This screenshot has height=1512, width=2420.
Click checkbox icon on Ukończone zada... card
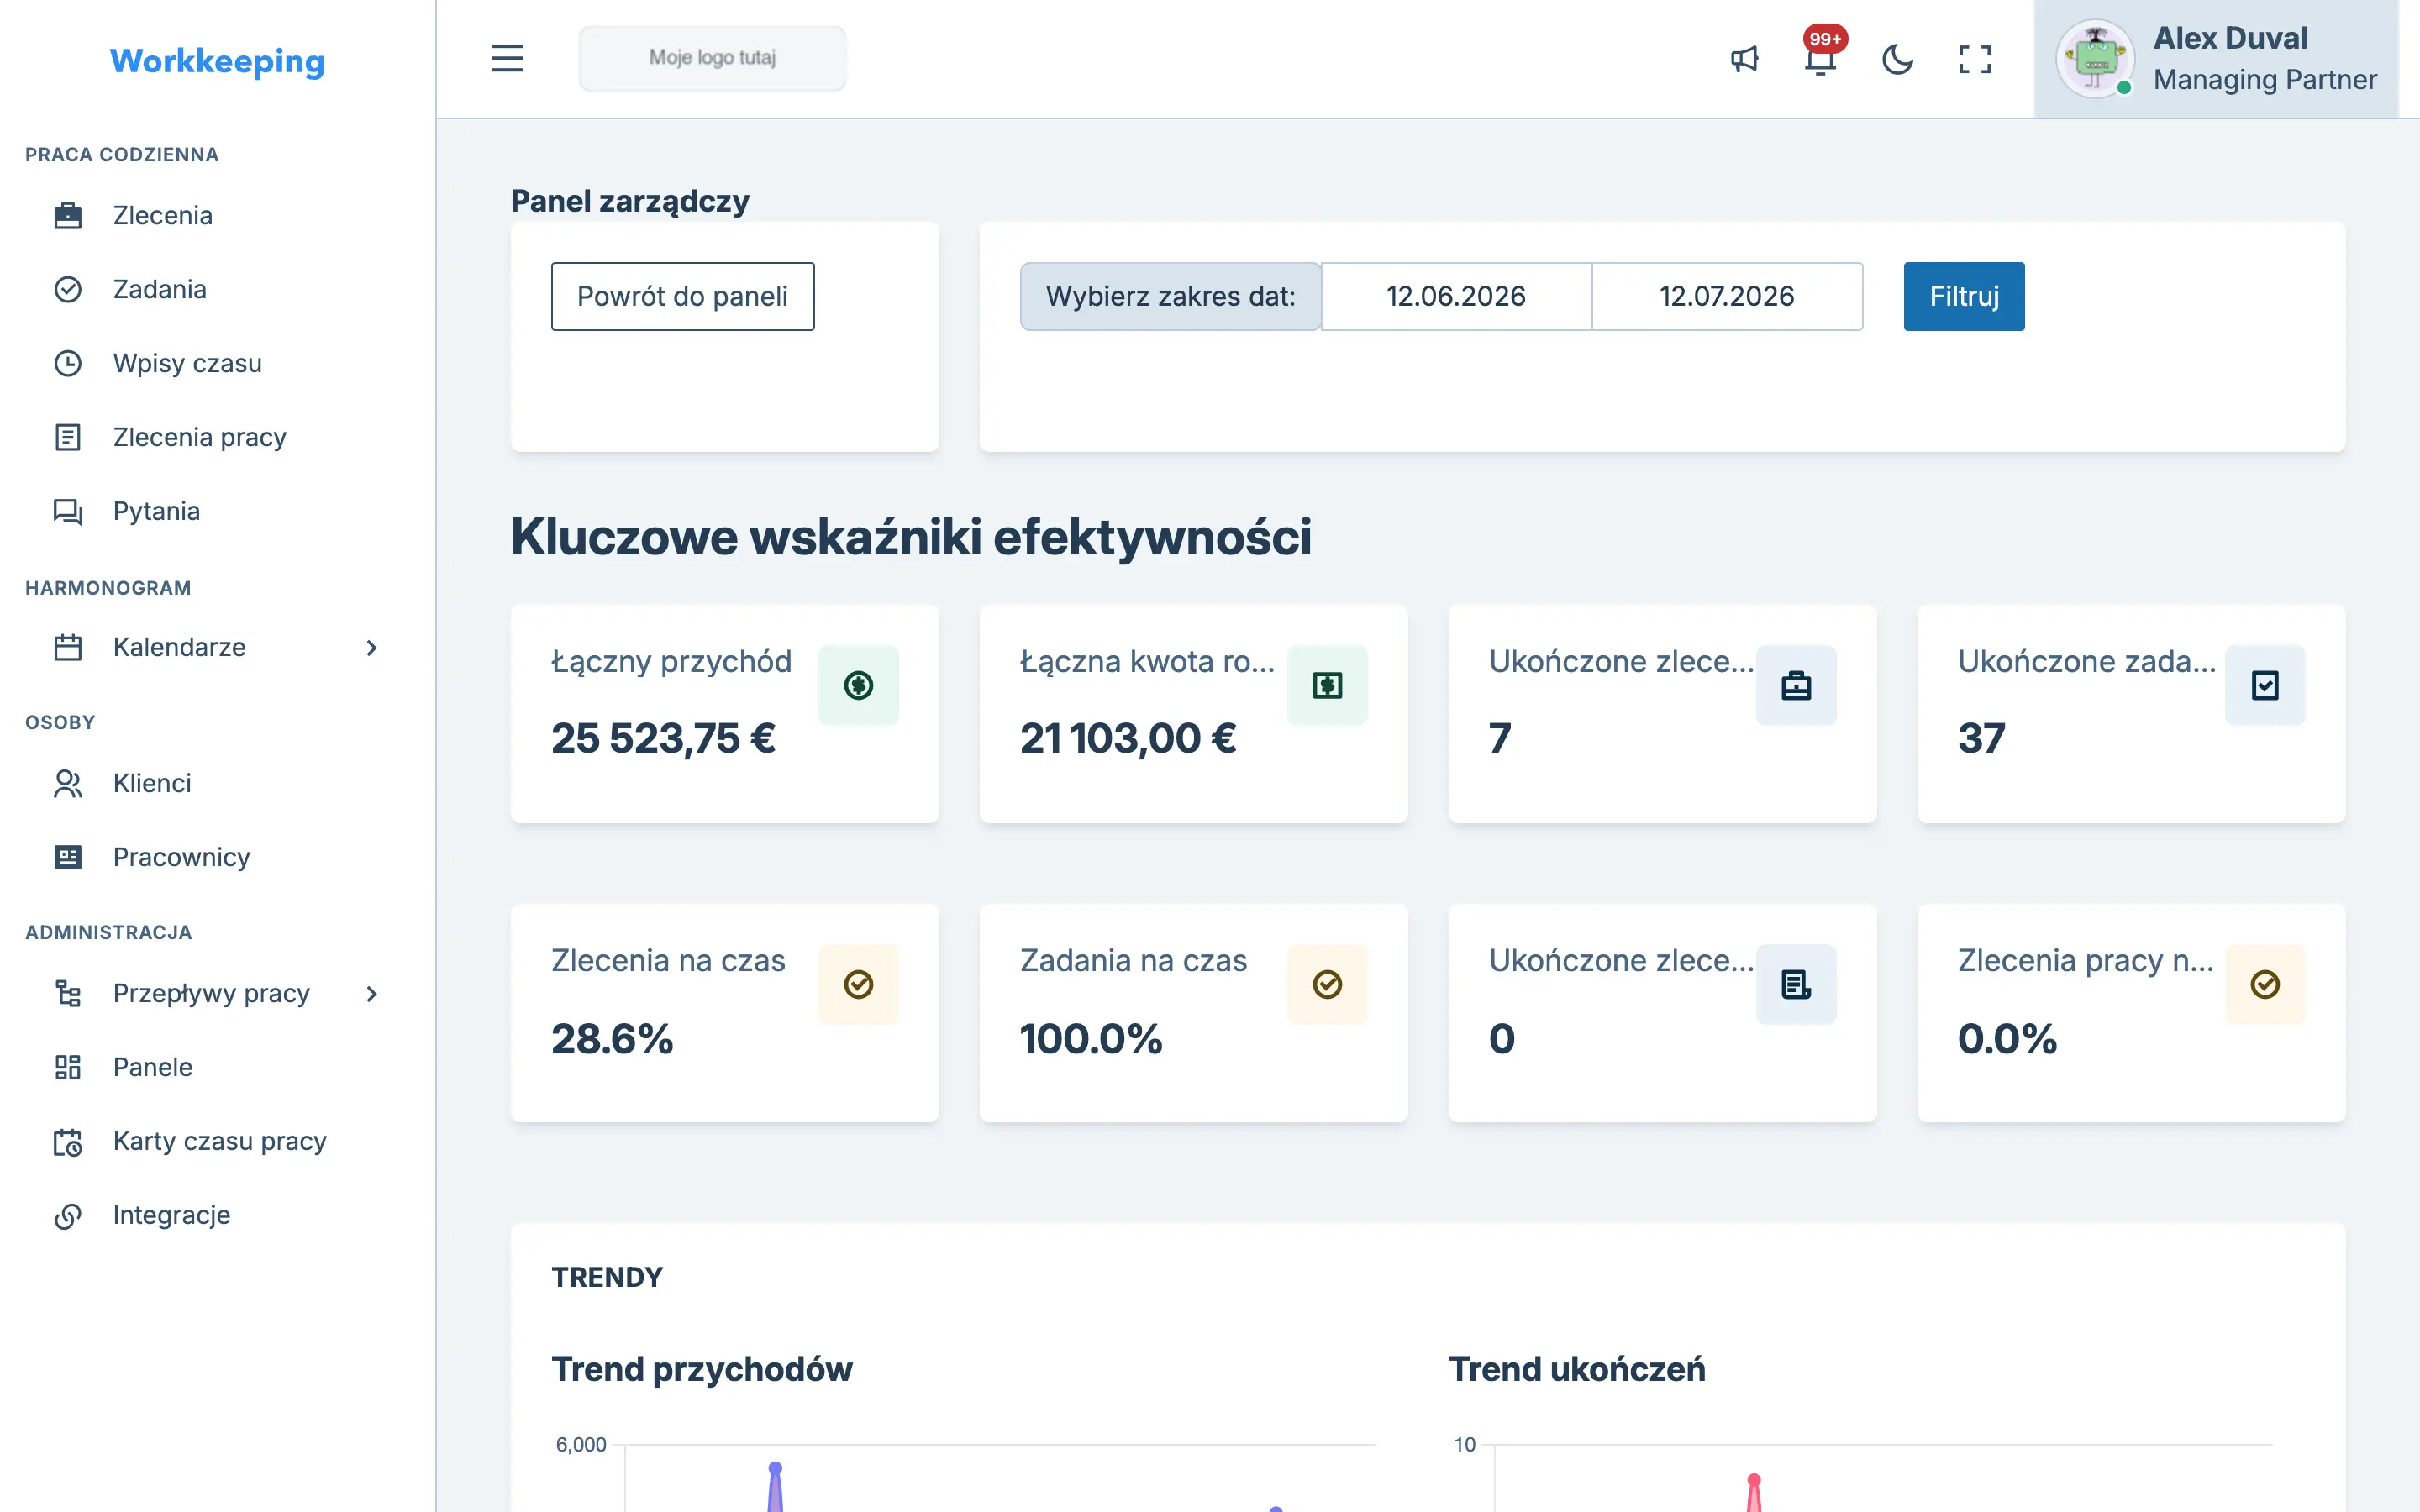coord(2265,685)
